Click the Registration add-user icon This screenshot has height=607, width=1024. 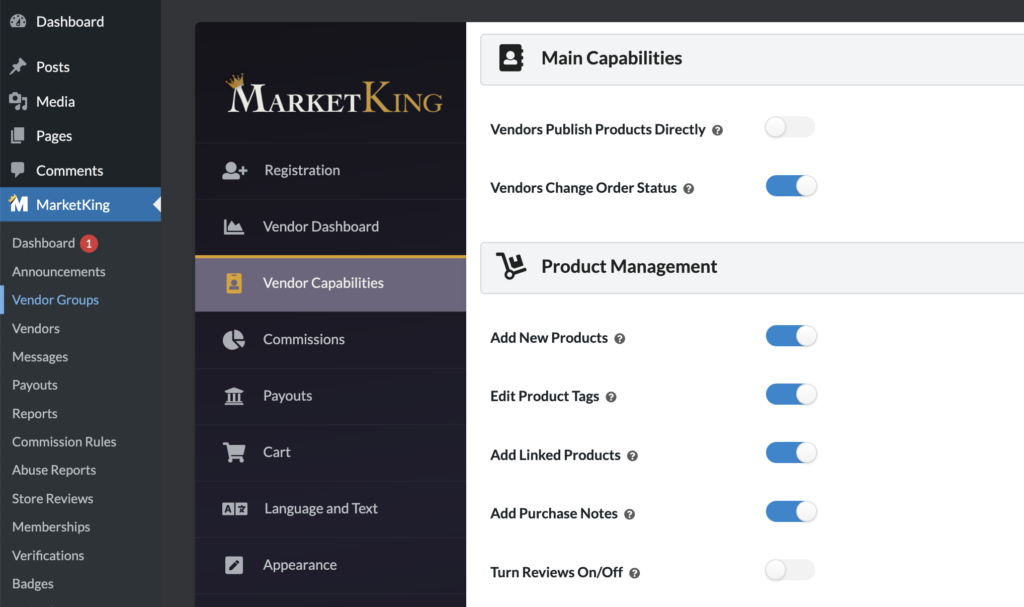[234, 171]
